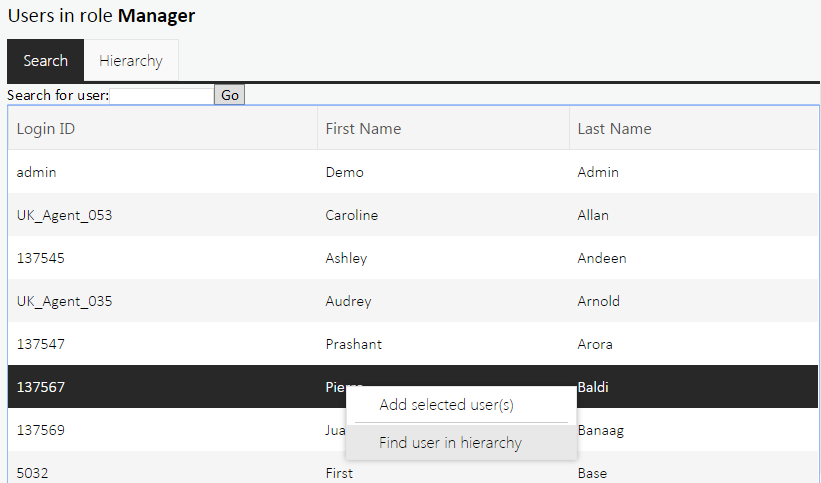Switch to the Search tab
The width and height of the screenshot is (821, 483).
(x=46, y=60)
